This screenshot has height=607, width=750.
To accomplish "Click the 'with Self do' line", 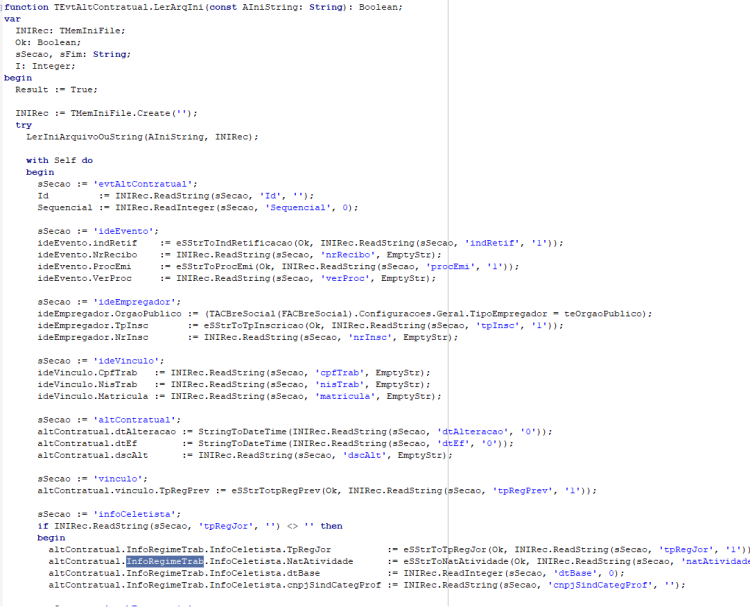I will 59,160.
